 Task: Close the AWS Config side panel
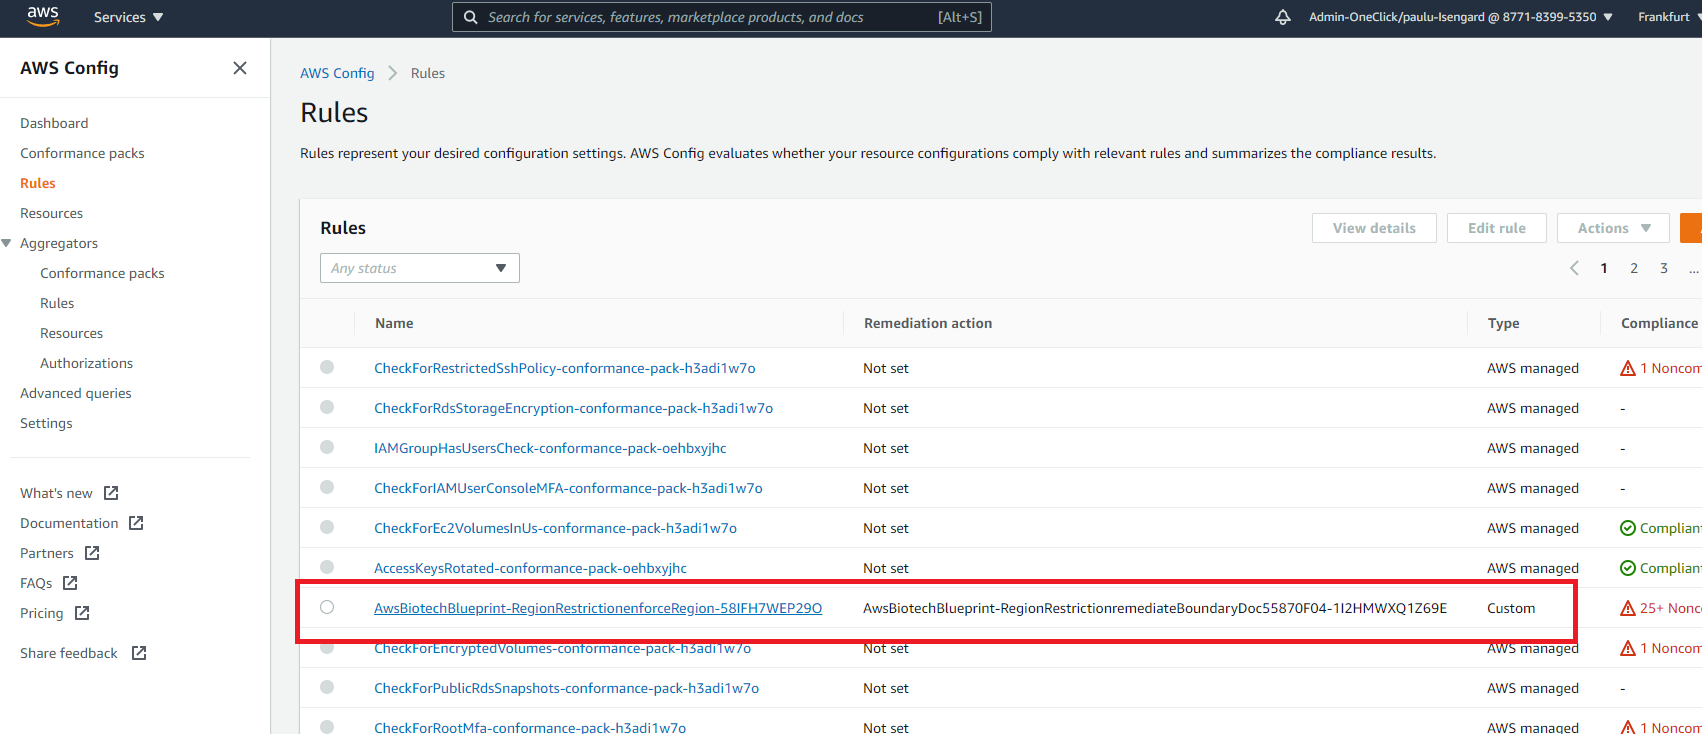point(240,68)
